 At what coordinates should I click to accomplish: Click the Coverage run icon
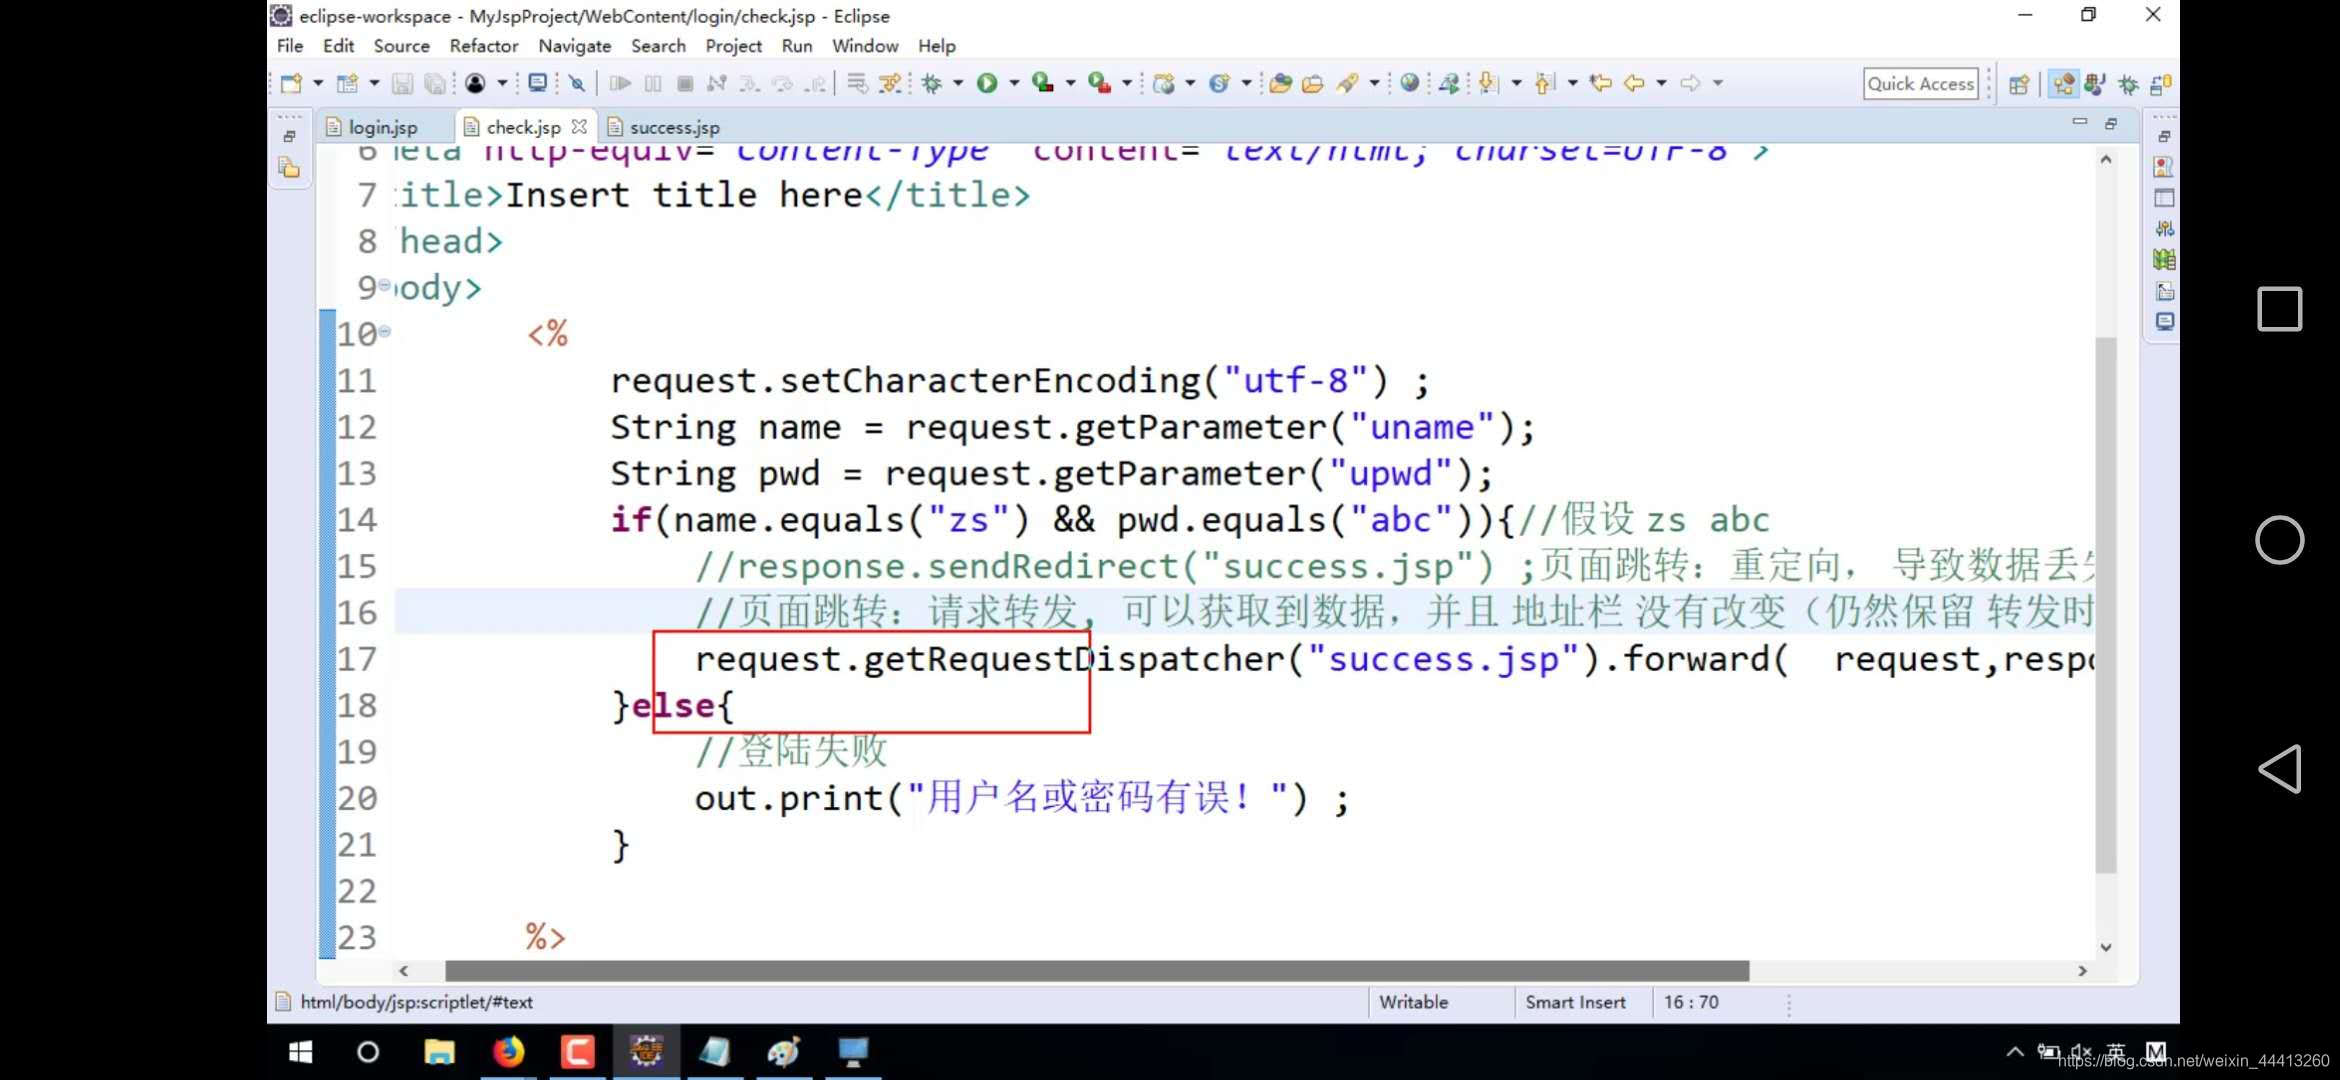pos(1042,84)
